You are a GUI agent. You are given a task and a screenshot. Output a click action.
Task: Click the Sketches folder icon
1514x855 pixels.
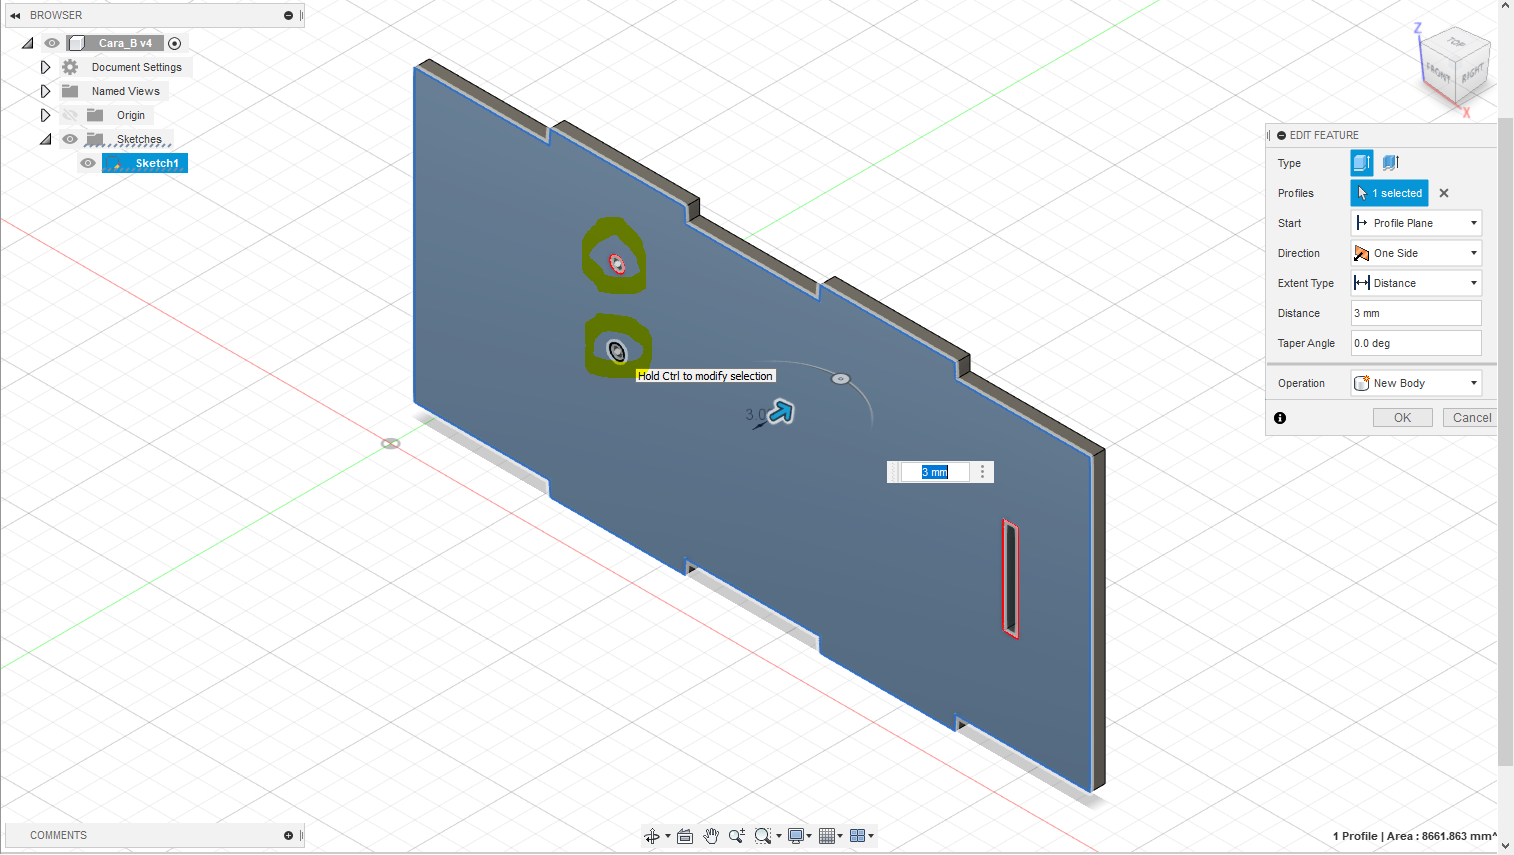pyautogui.click(x=95, y=139)
